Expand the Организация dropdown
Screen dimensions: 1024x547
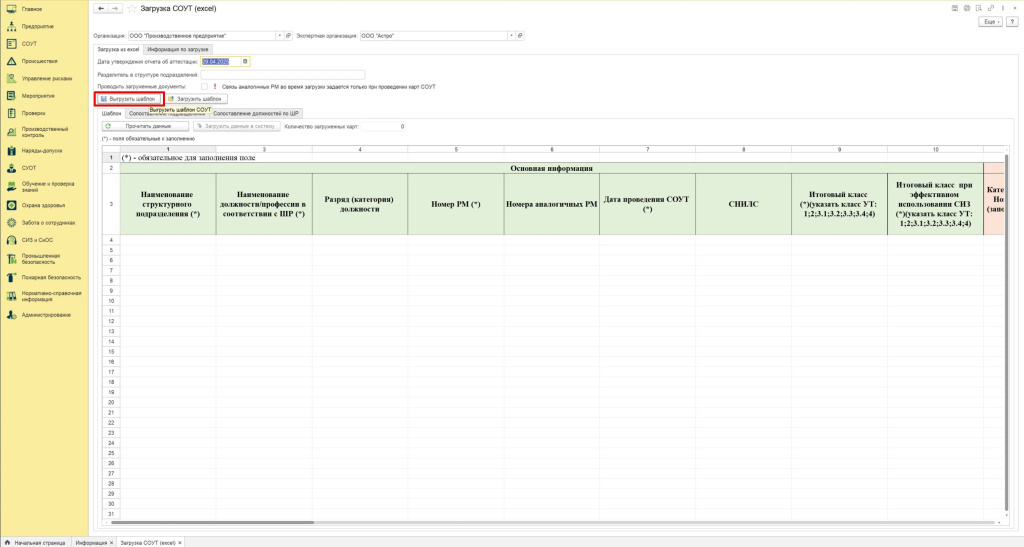280,36
